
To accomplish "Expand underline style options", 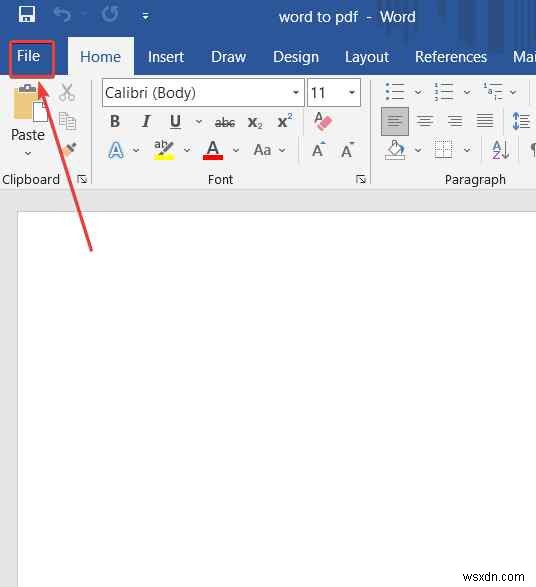I will pos(199,121).
